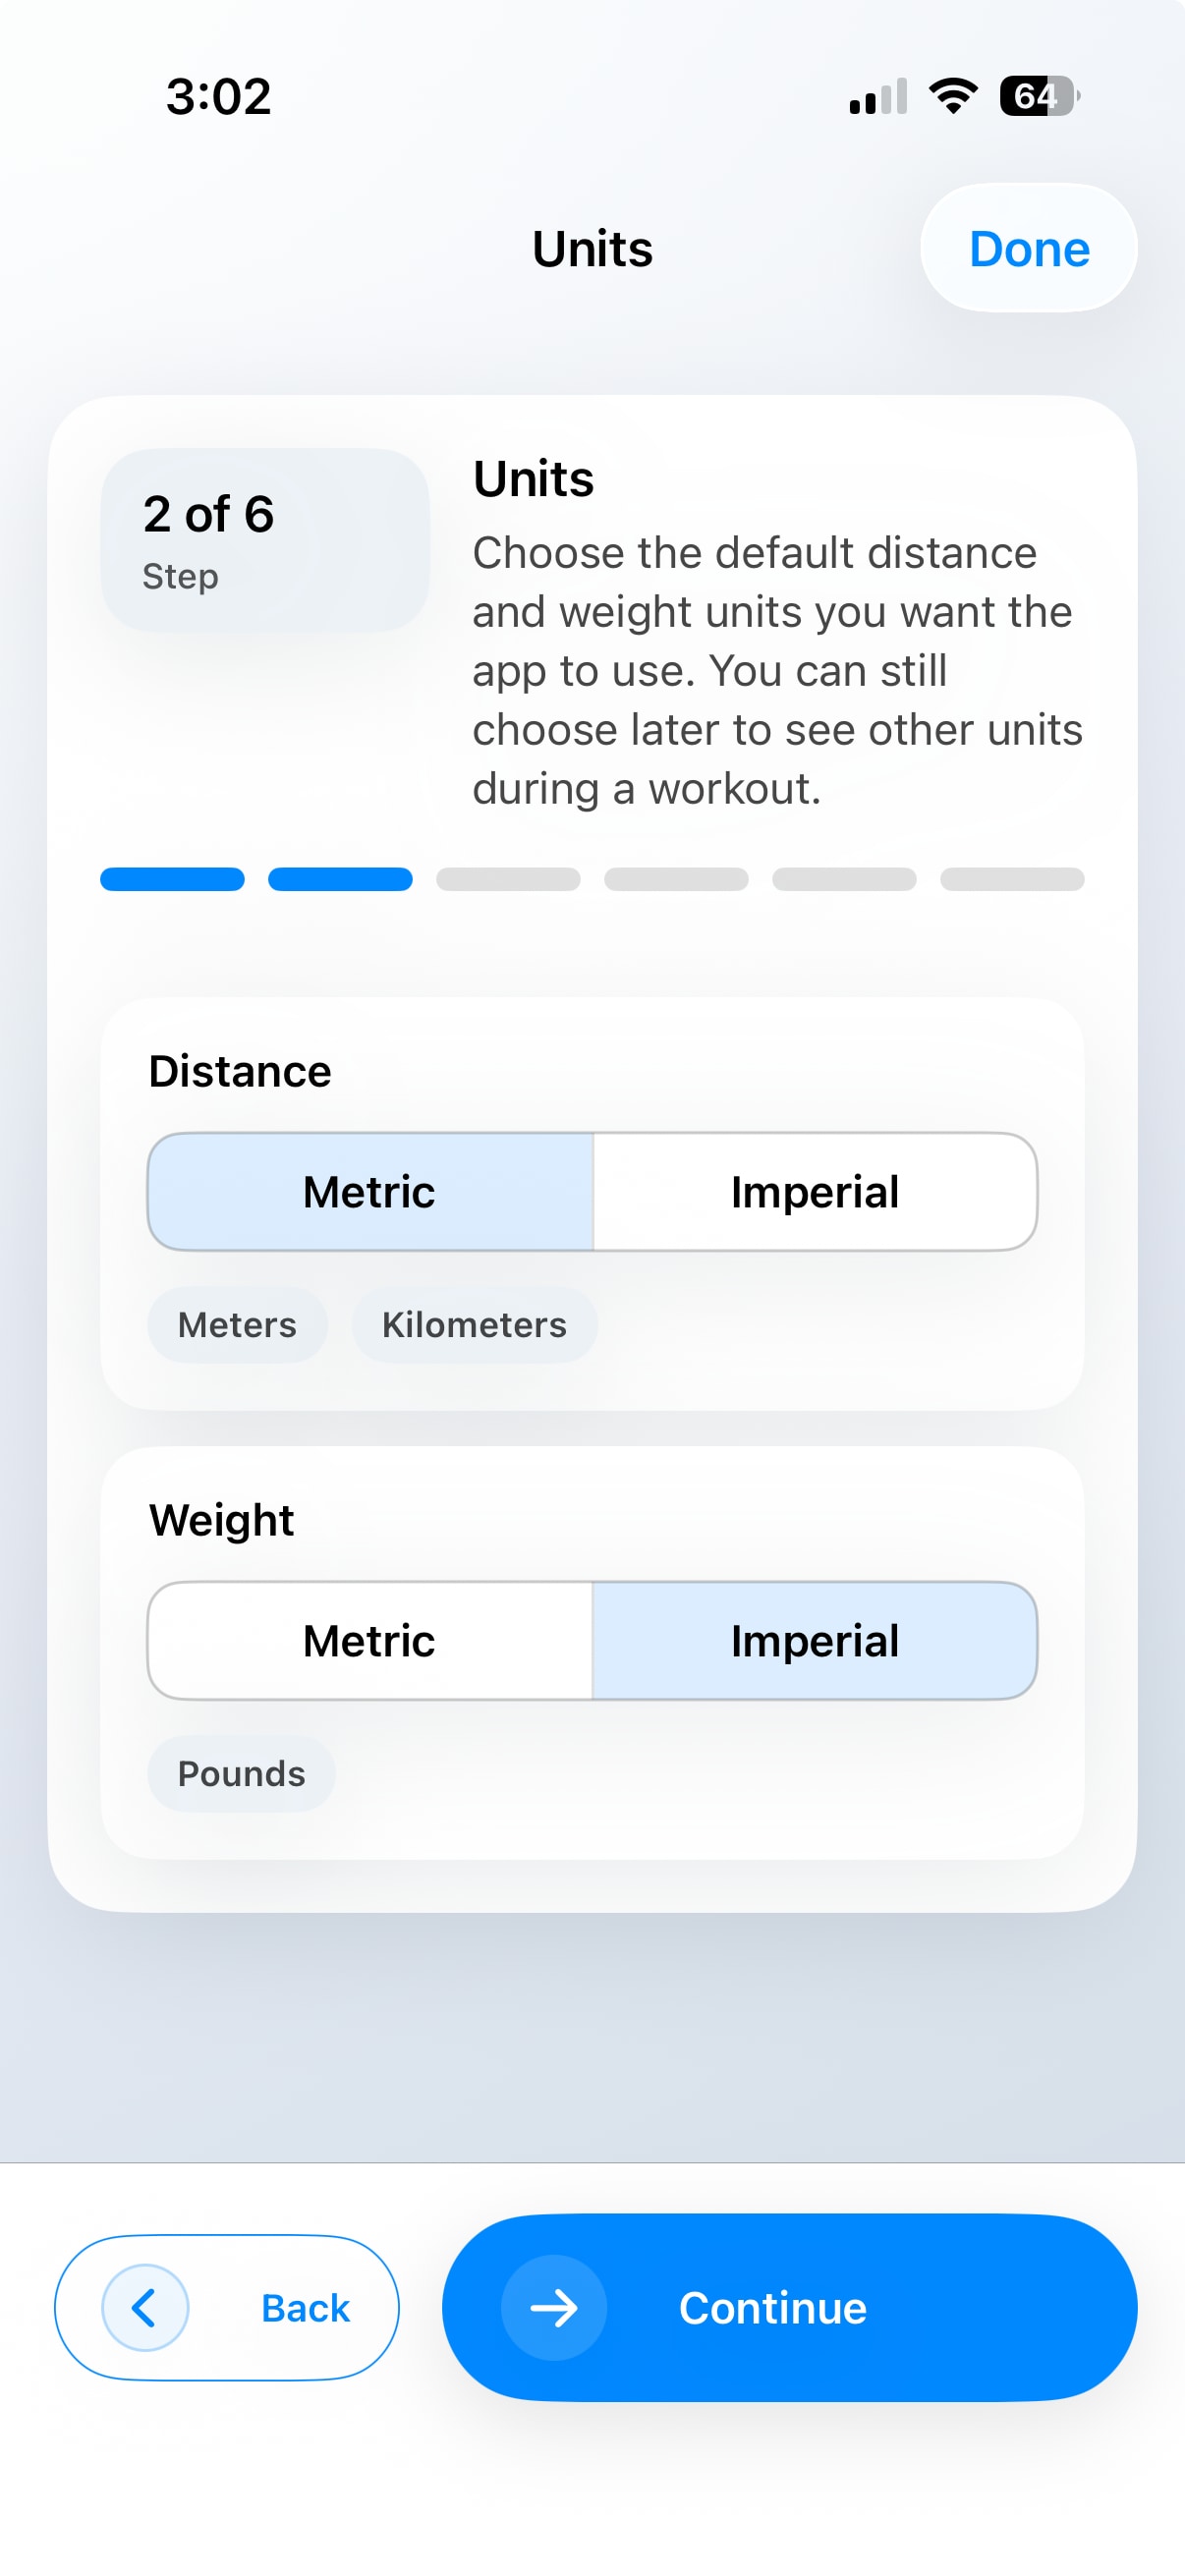Tap the clock showing 3:02

click(219, 97)
